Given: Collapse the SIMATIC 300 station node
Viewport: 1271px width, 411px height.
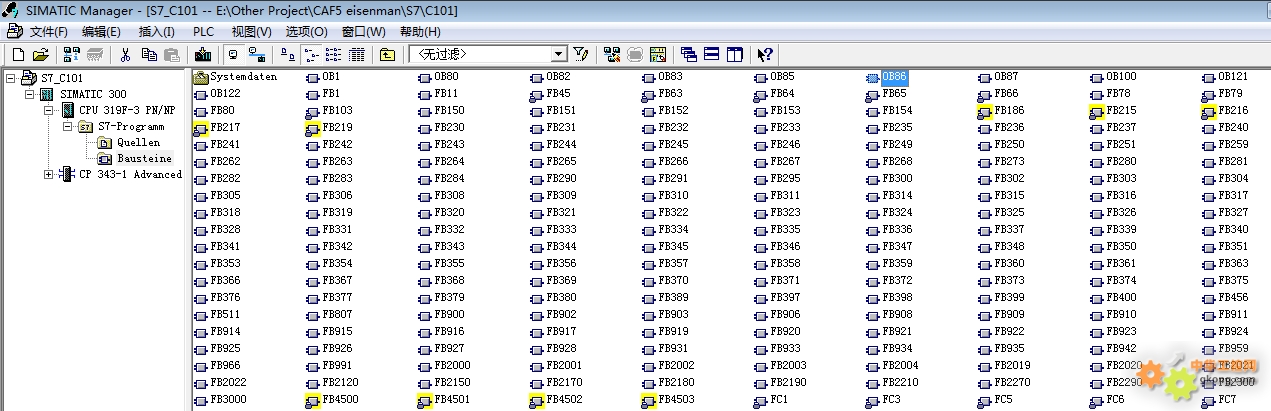Looking at the screenshot, I should [x=29, y=93].
